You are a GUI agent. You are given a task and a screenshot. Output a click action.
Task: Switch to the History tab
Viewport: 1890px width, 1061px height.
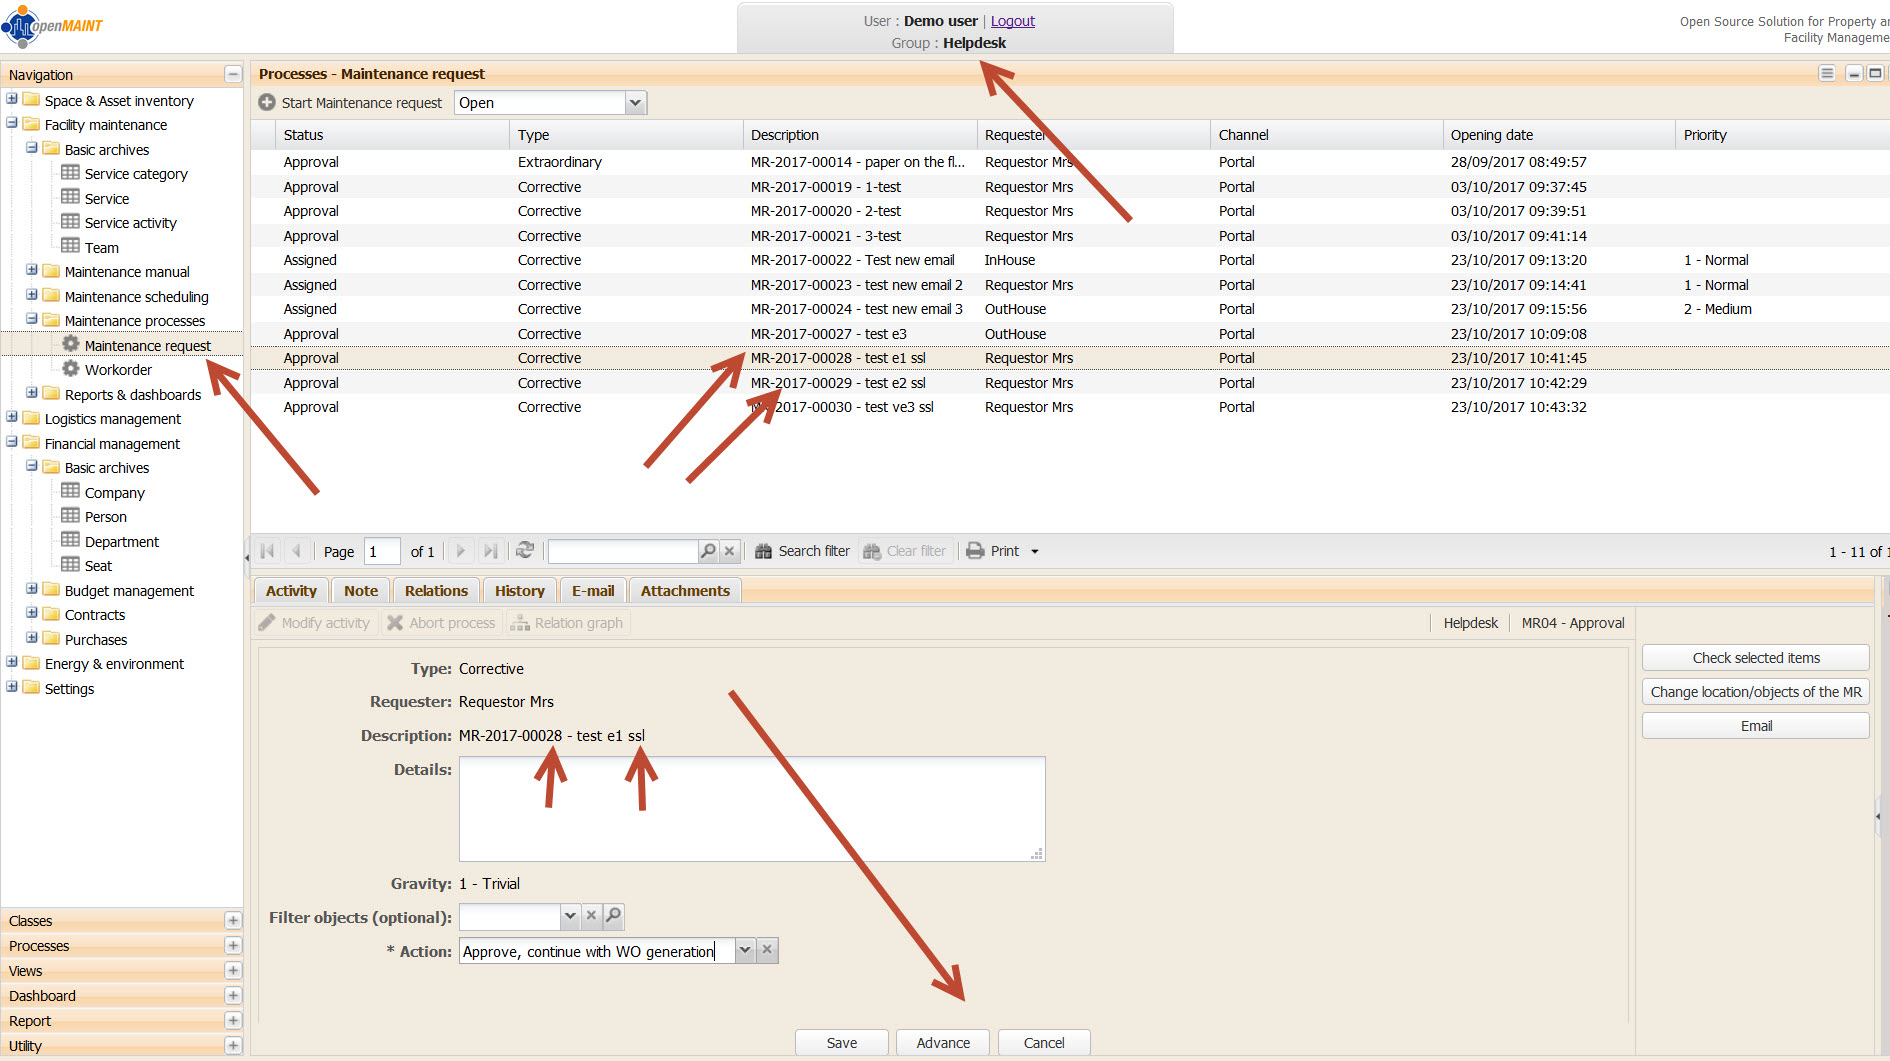[519, 591]
